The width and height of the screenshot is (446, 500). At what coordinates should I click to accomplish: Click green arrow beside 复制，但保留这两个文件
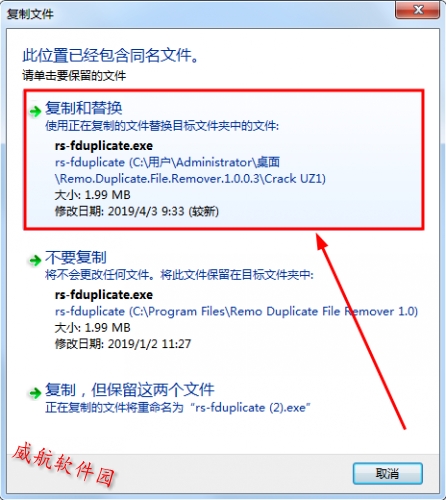click(x=35, y=393)
